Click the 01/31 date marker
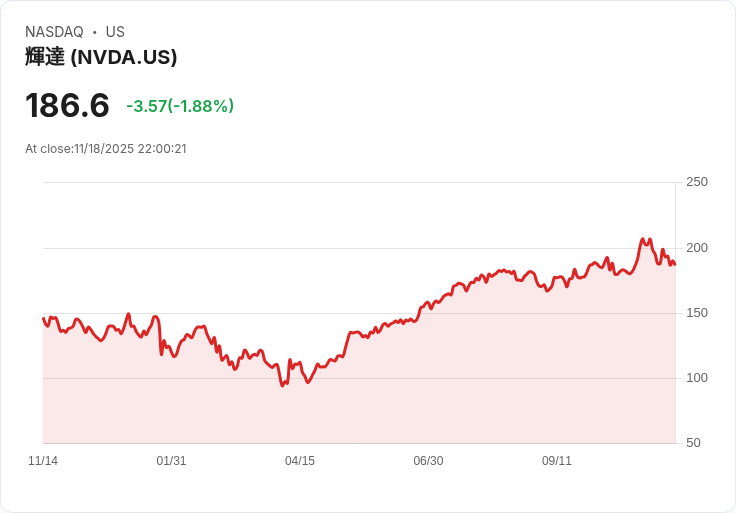The image size is (736, 513). (171, 461)
